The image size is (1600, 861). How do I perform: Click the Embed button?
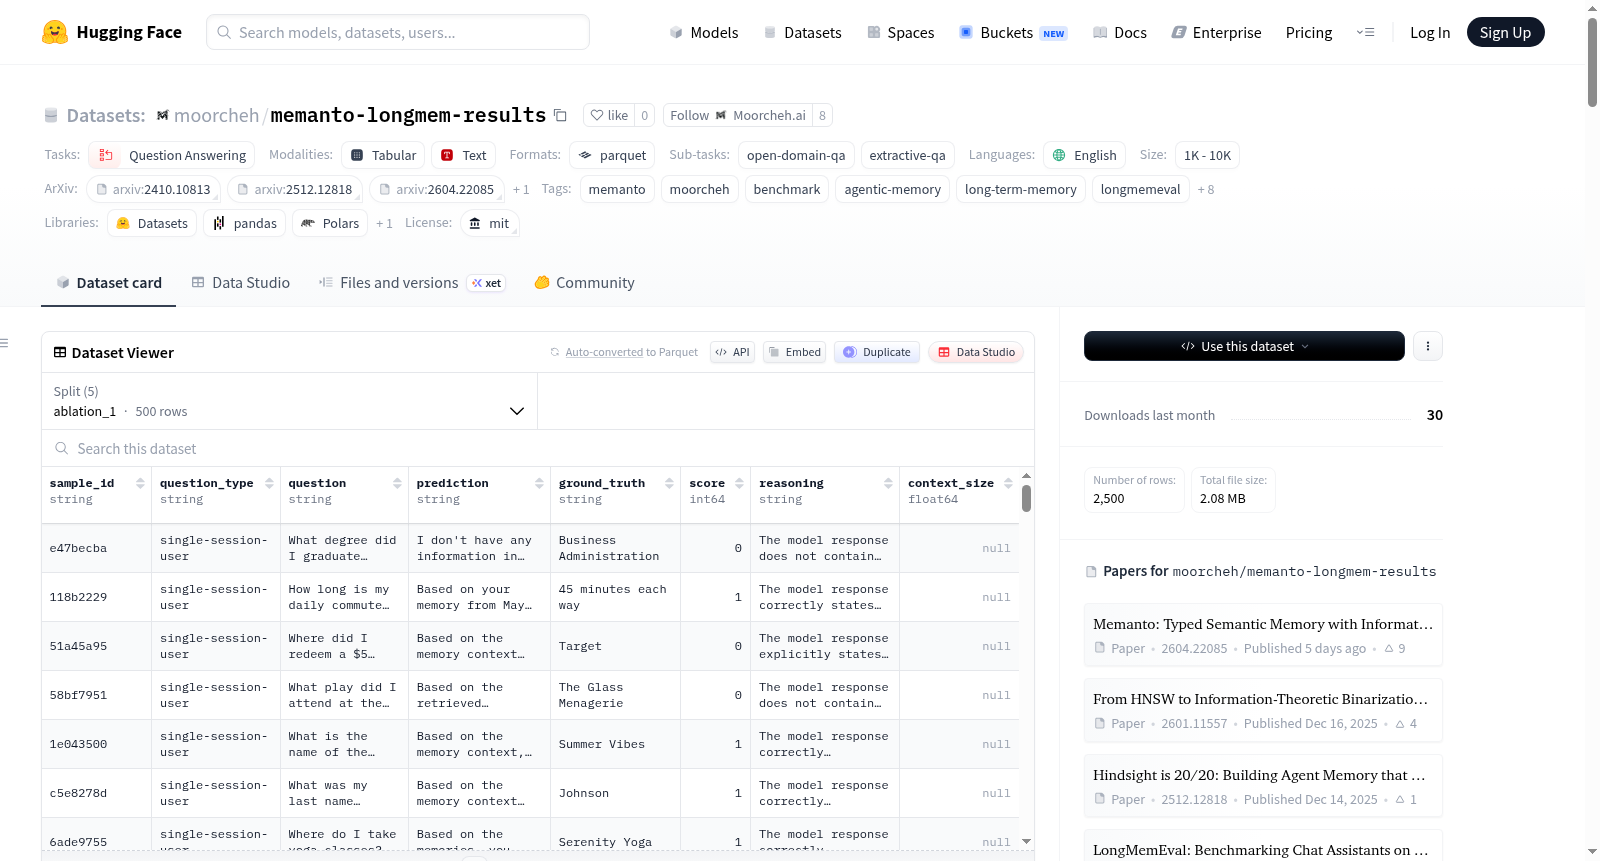pos(794,352)
